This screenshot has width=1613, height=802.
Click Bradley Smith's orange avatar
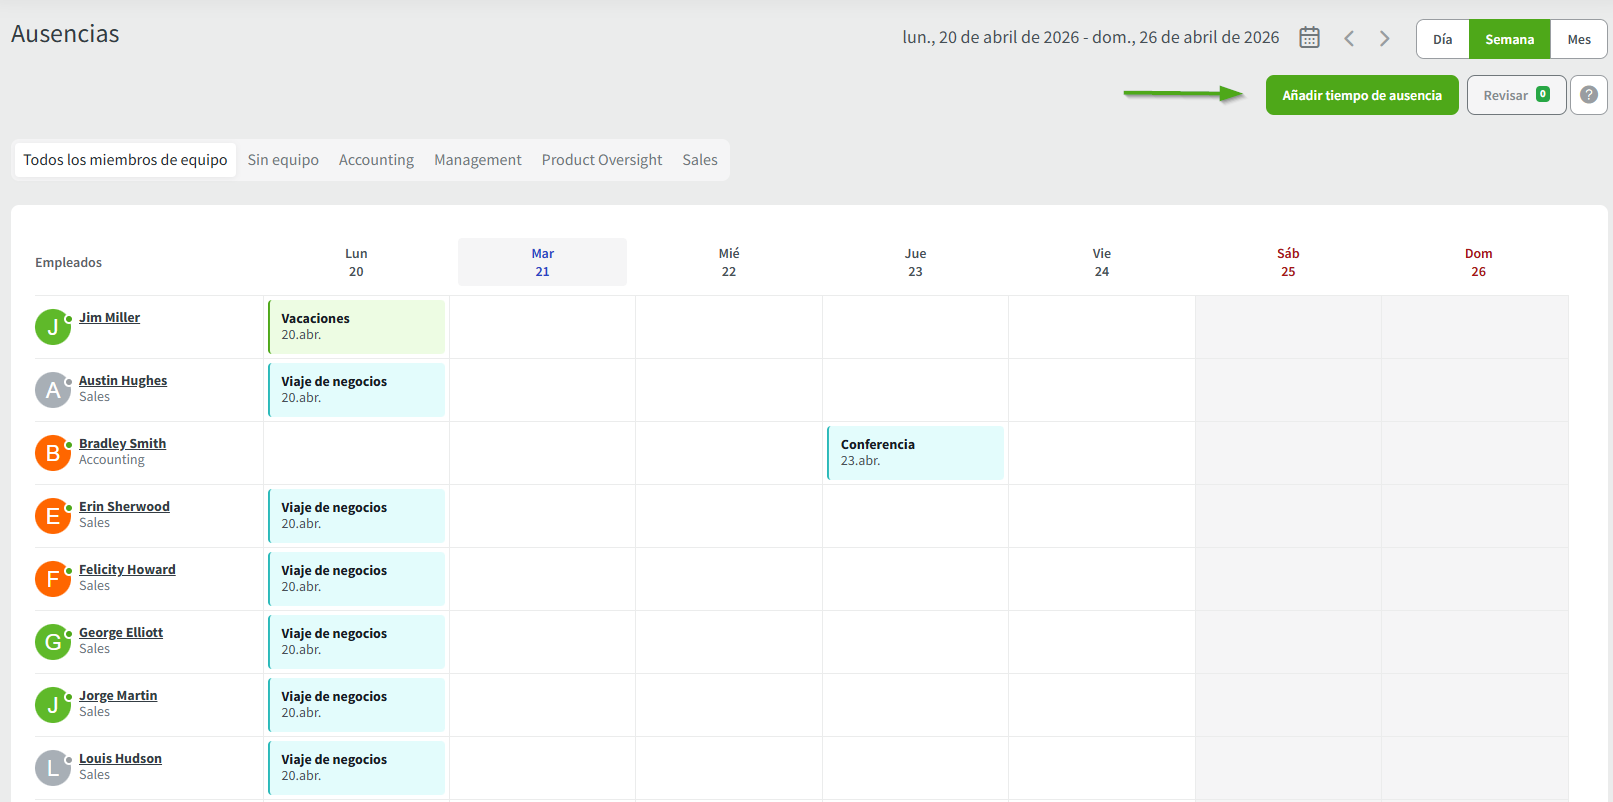53,453
